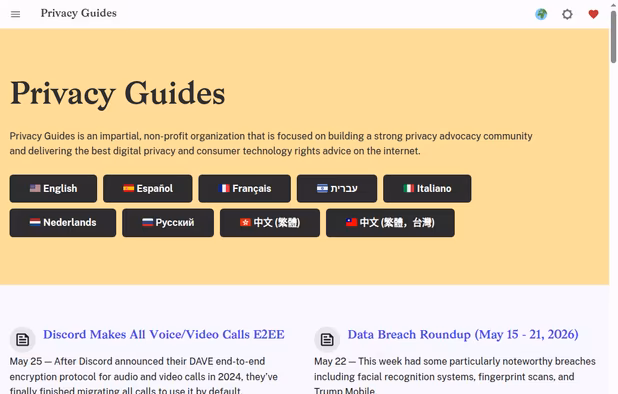The height and width of the screenshot is (394, 618).
Task: Toggle the color scheme brightness icon
Action: (x=567, y=14)
